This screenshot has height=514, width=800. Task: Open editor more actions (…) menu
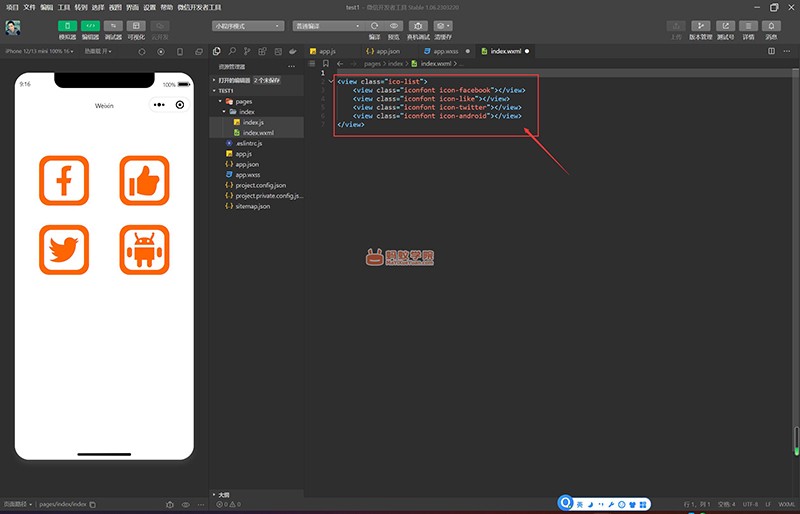pyautogui.click(x=787, y=51)
